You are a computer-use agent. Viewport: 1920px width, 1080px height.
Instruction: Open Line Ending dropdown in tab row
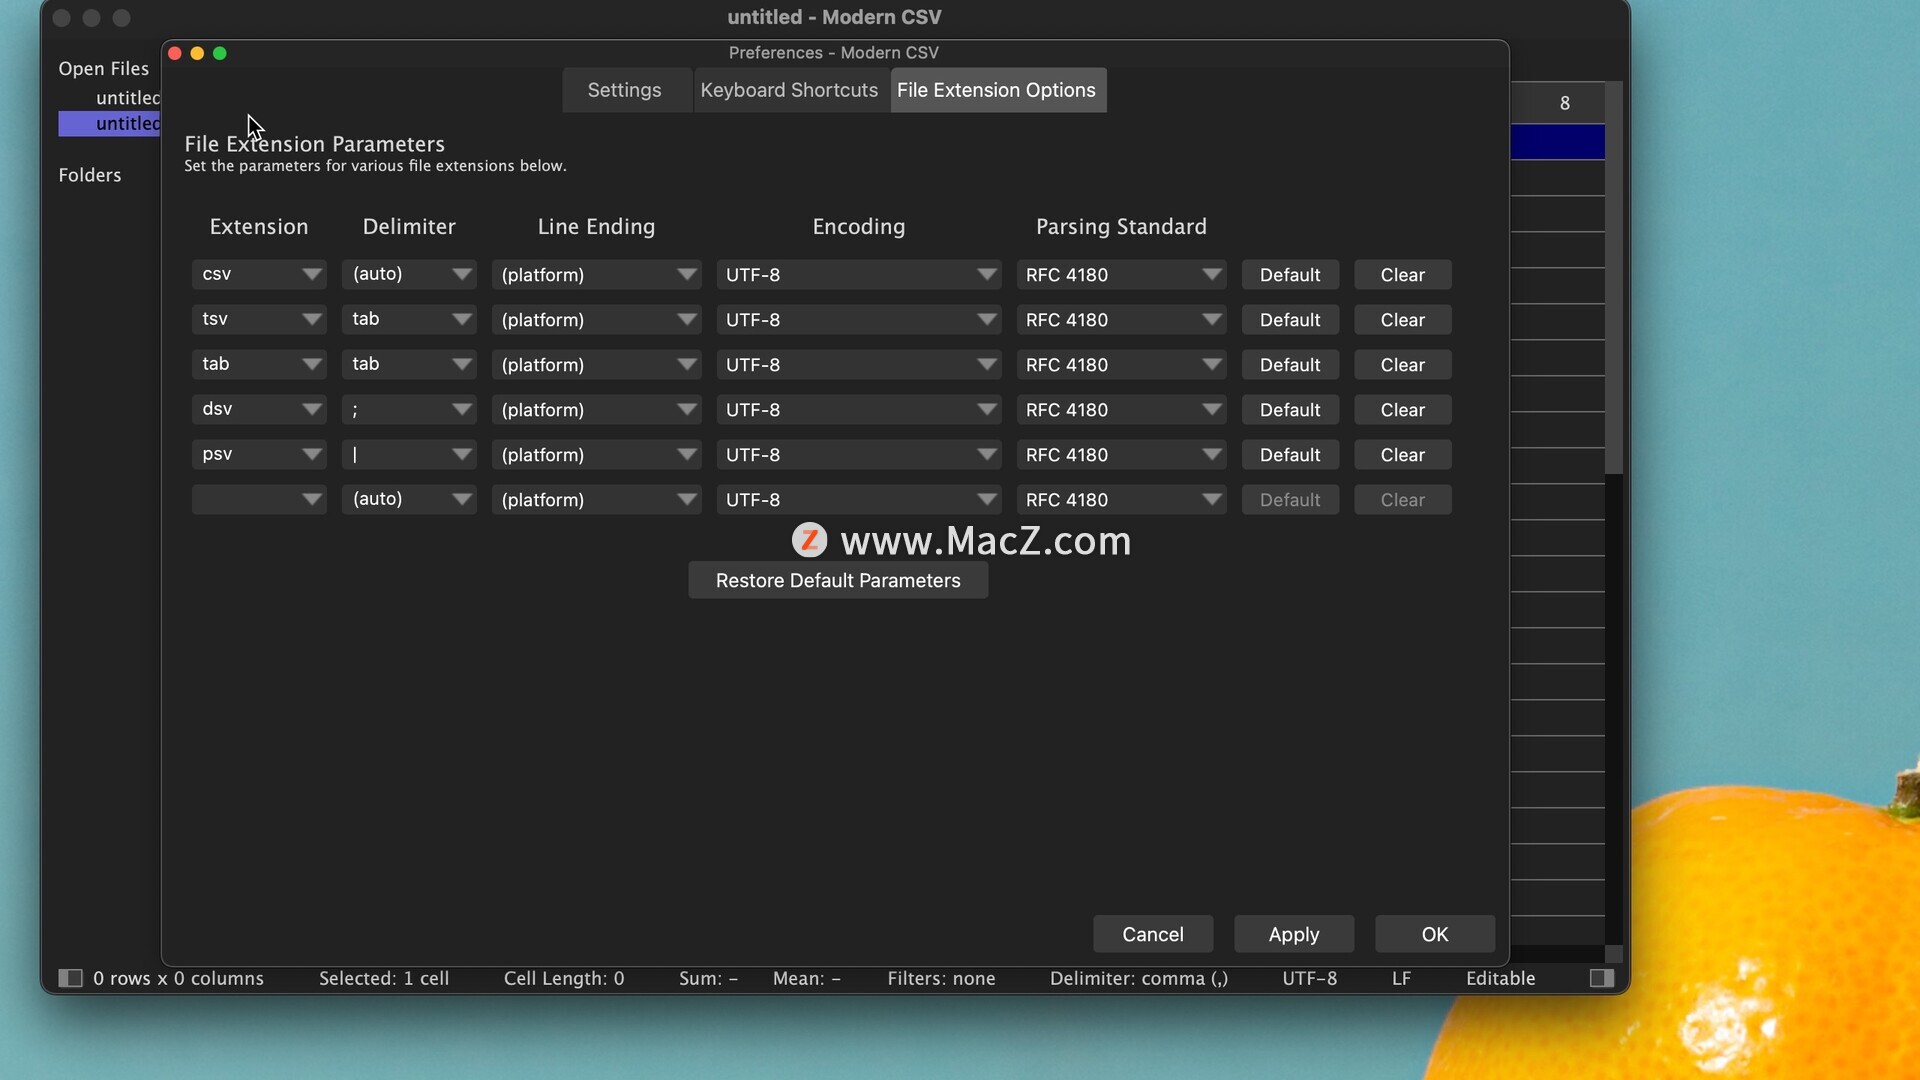click(x=596, y=364)
